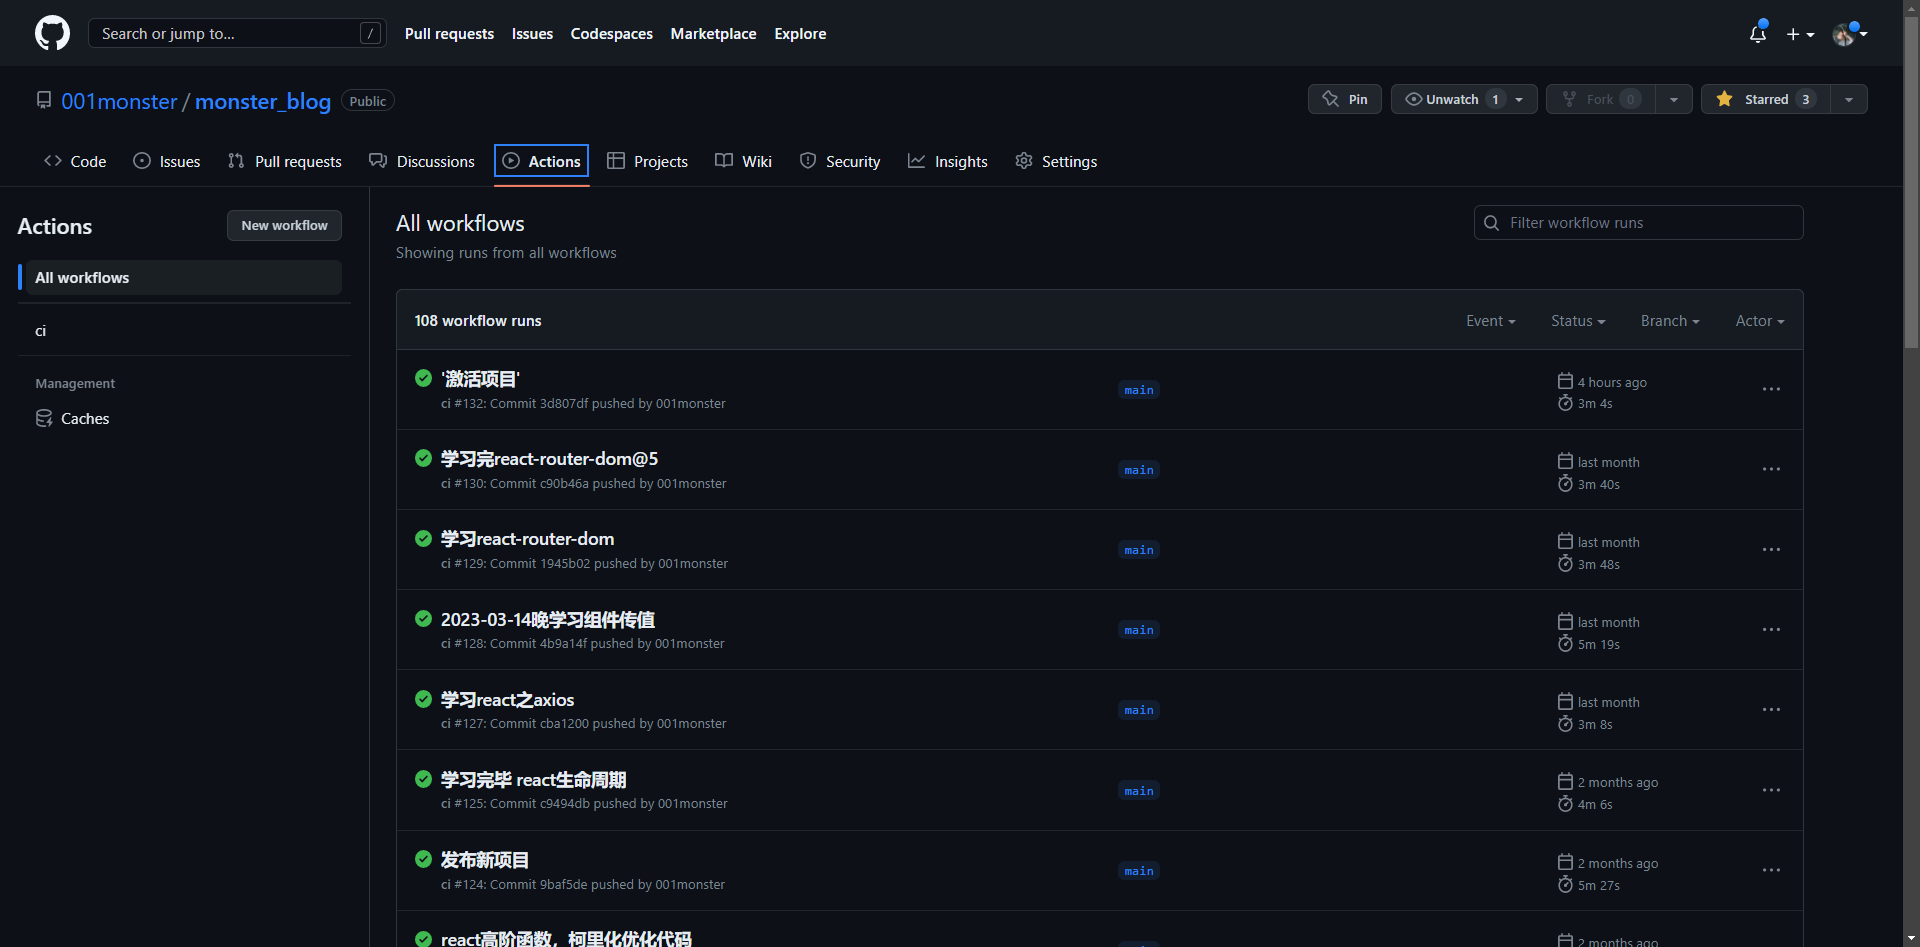
Task: Open Codespaces in top navigation
Action: tap(611, 33)
